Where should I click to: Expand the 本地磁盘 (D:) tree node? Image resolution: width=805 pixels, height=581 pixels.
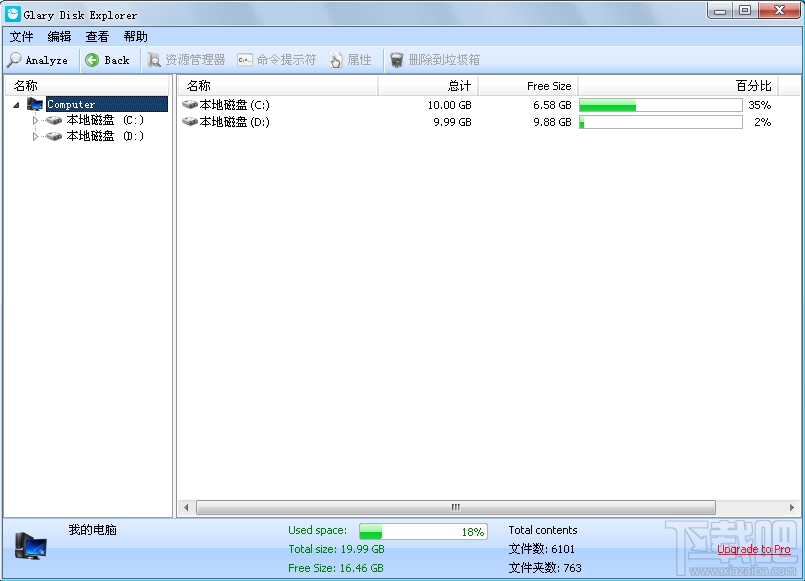click(x=35, y=136)
